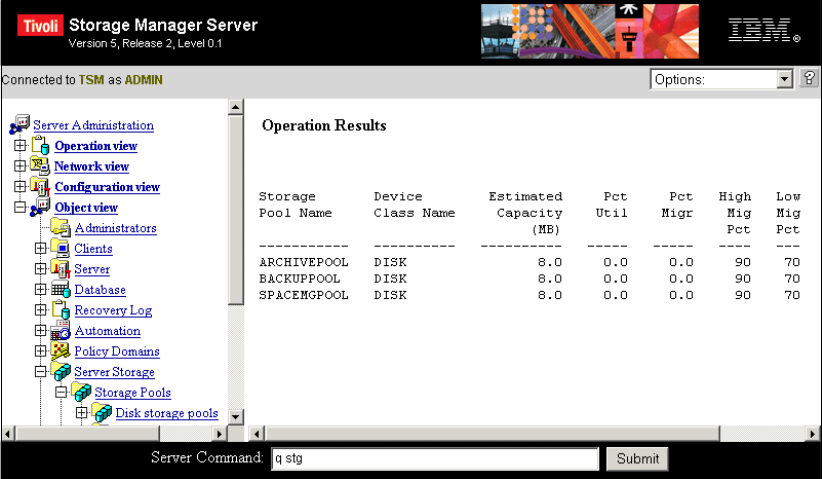This screenshot has width=822, height=479.
Task: Go to the Server link
Action: click(x=92, y=269)
